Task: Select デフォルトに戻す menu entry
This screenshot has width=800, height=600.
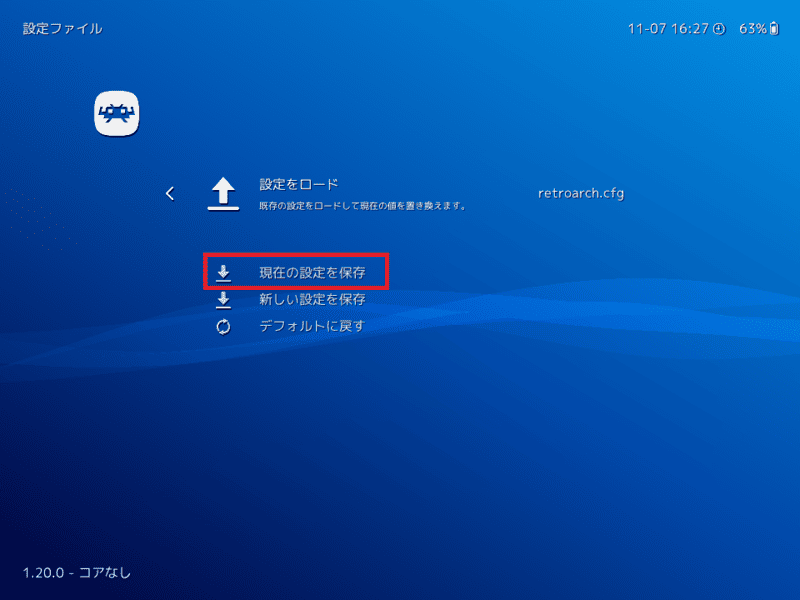Action: click(x=312, y=326)
